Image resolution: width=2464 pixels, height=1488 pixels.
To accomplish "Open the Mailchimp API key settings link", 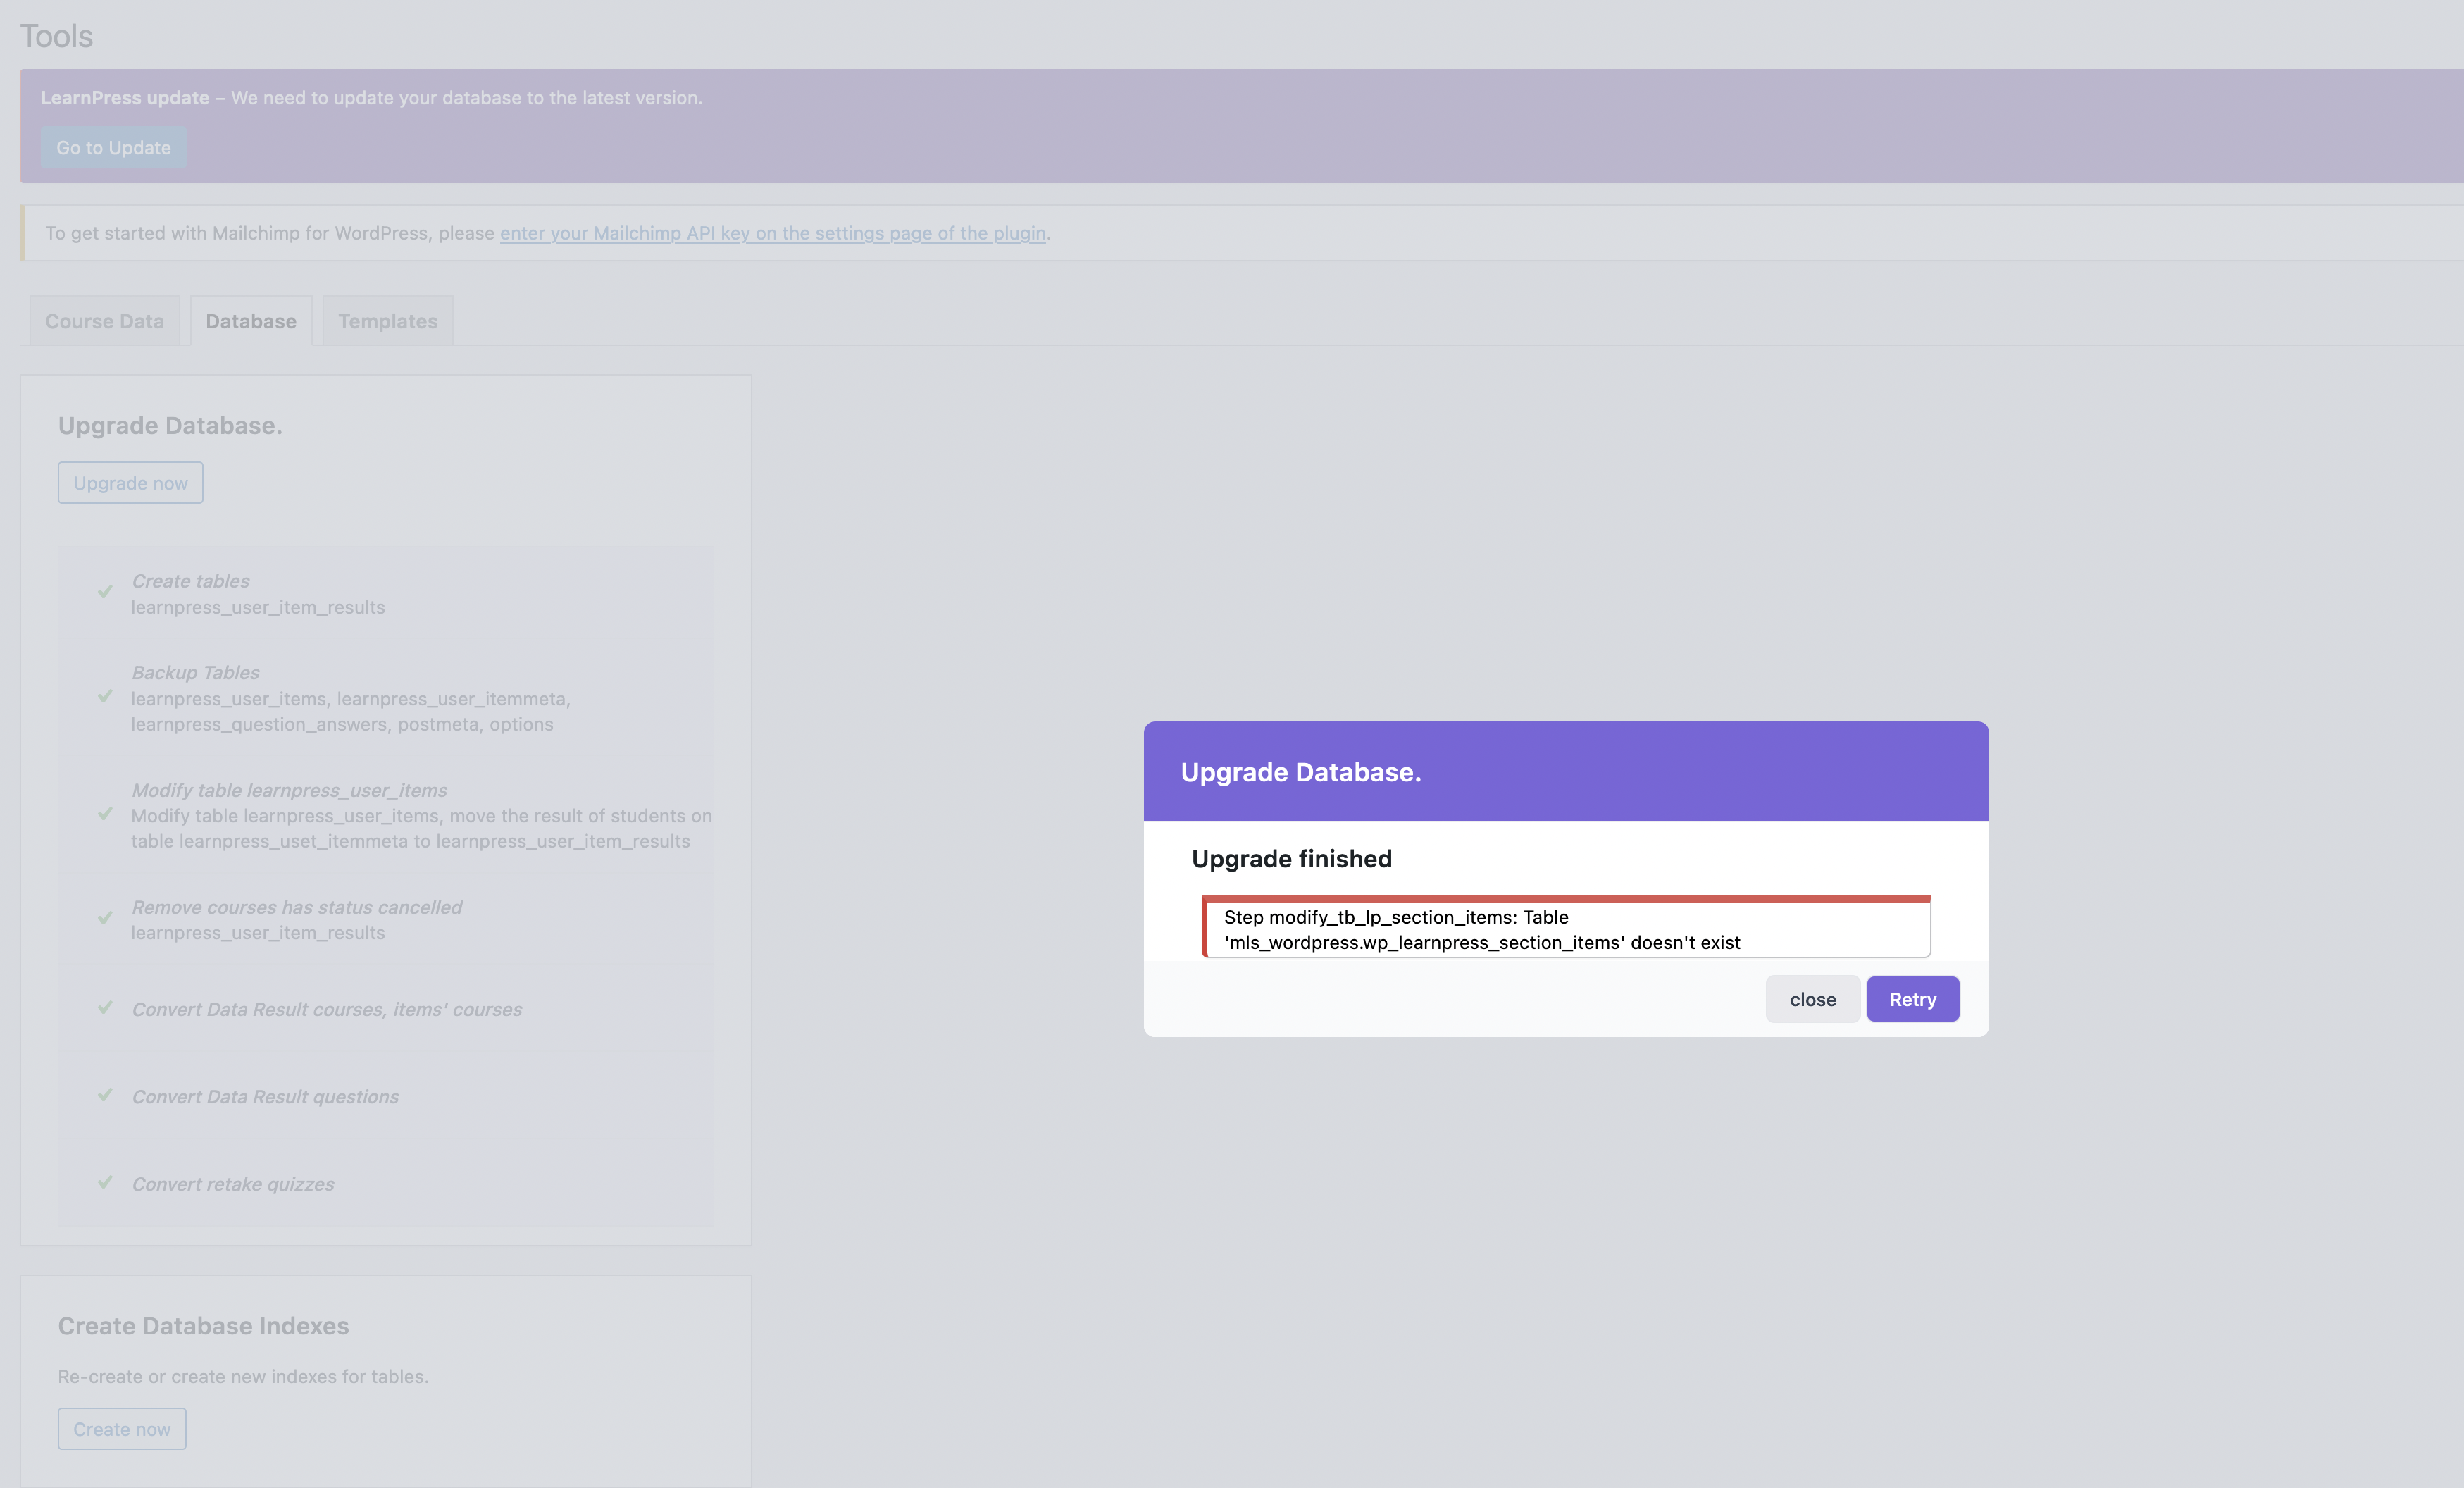I will click(773, 233).
